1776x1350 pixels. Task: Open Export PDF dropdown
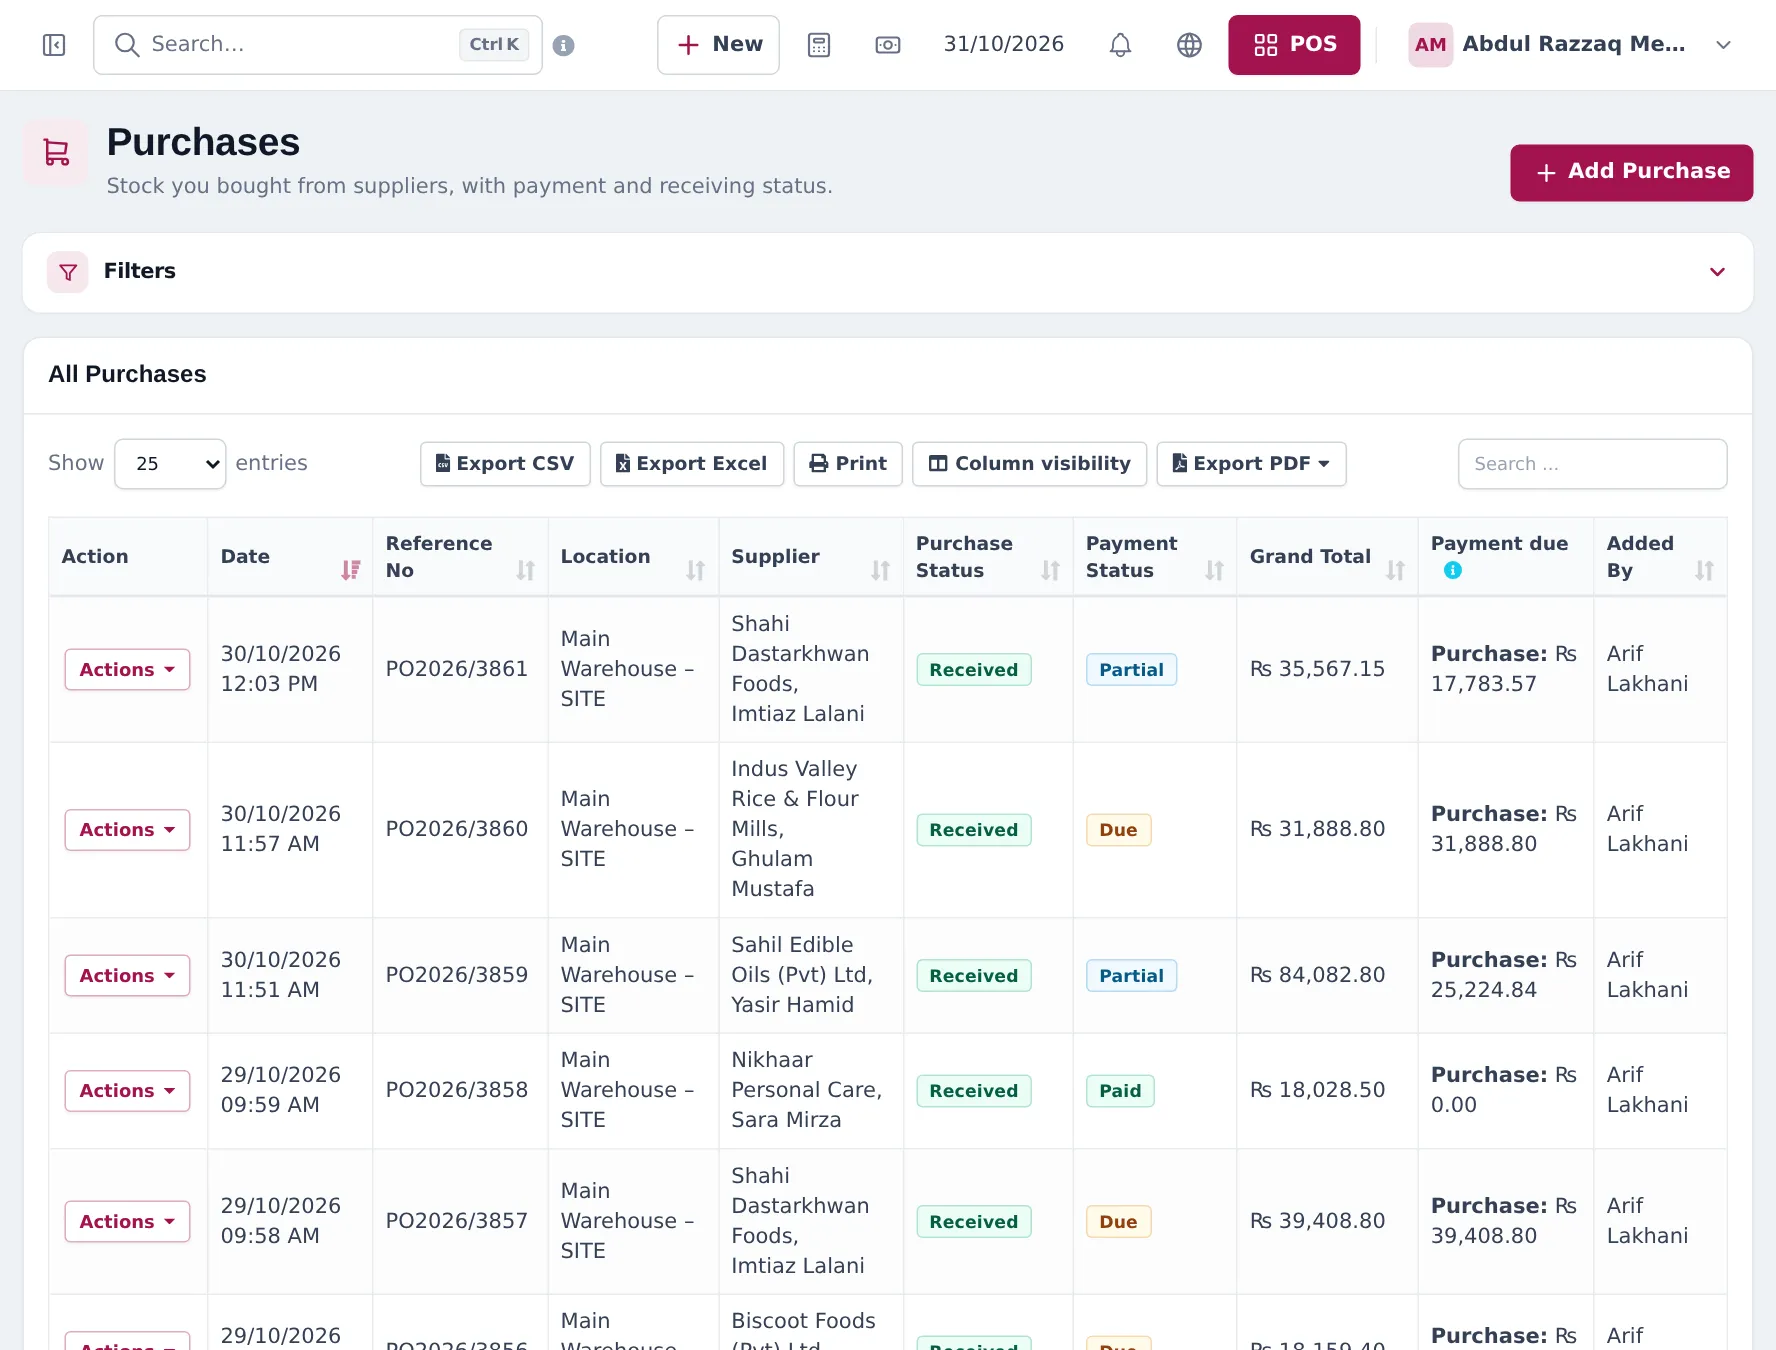[1251, 464]
